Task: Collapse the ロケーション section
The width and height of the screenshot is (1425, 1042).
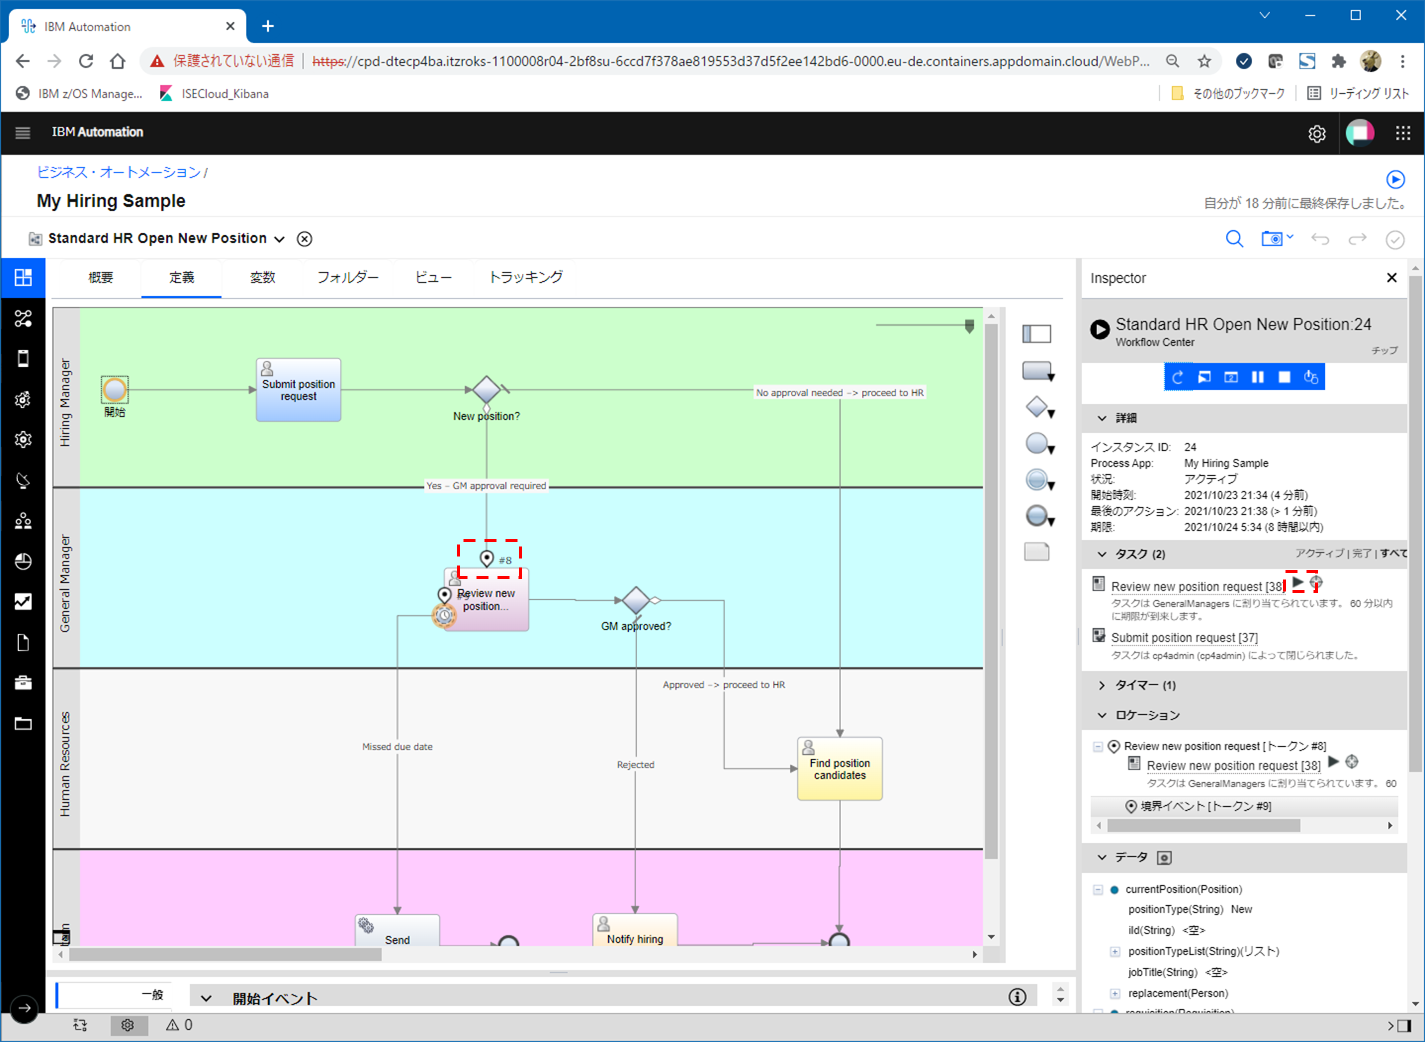Action: click(x=1102, y=716)
